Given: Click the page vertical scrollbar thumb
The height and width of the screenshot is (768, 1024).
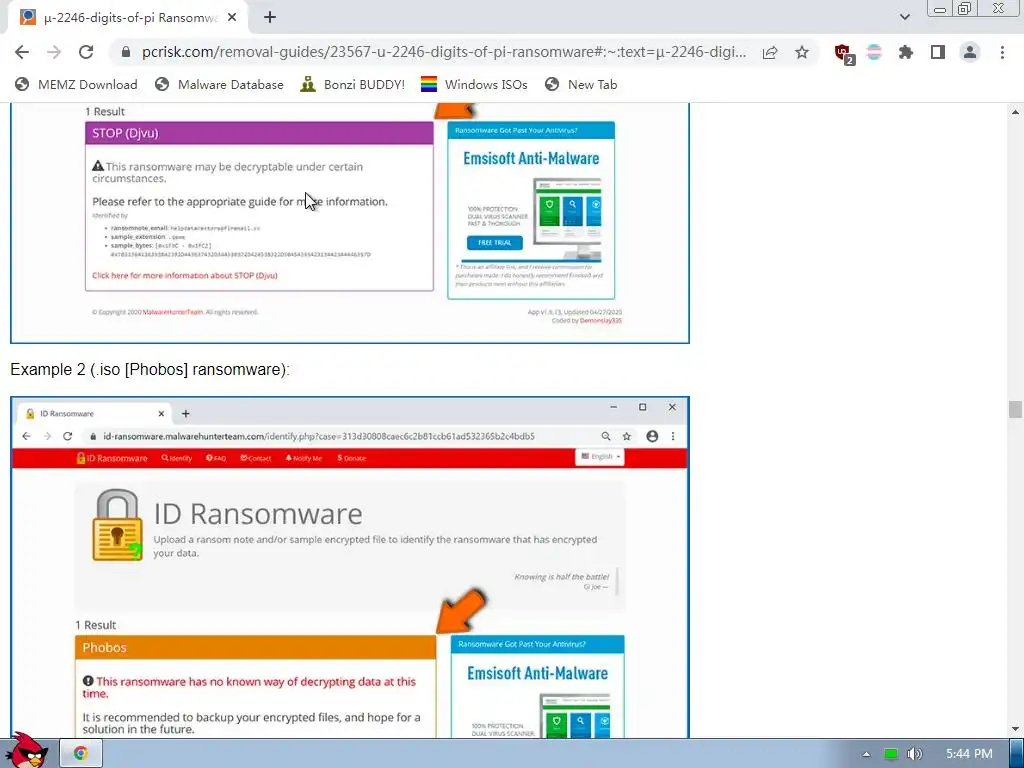Looking at the screenshot, I should (x=1015, y=409).
